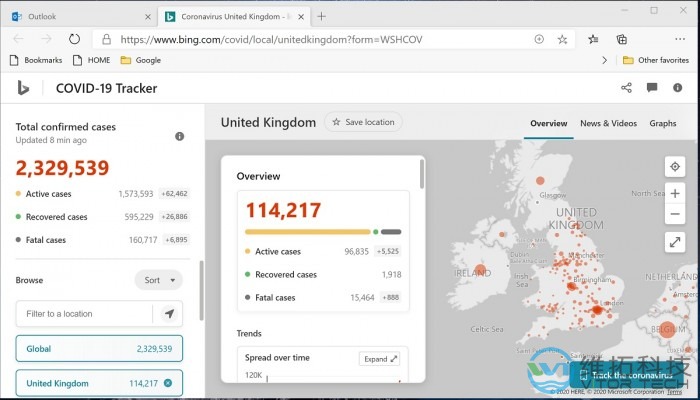Expand map to fullscreen arrow button
Image resolution: width=700 pixels, height=400 pixels.
[675, 242]
